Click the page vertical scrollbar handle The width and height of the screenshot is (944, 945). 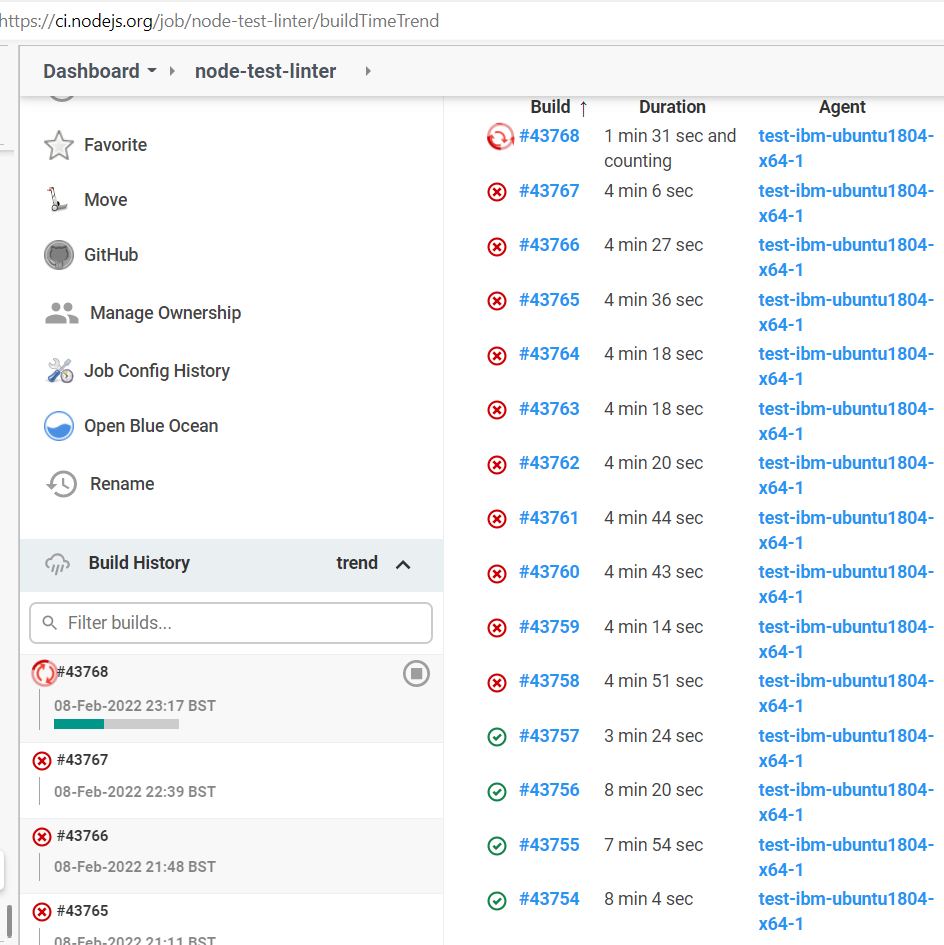coord(9,920)
